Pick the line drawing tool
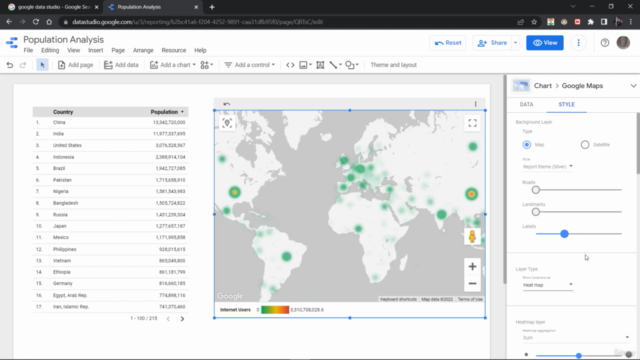 pyautogui.click(x=335, y=65)
